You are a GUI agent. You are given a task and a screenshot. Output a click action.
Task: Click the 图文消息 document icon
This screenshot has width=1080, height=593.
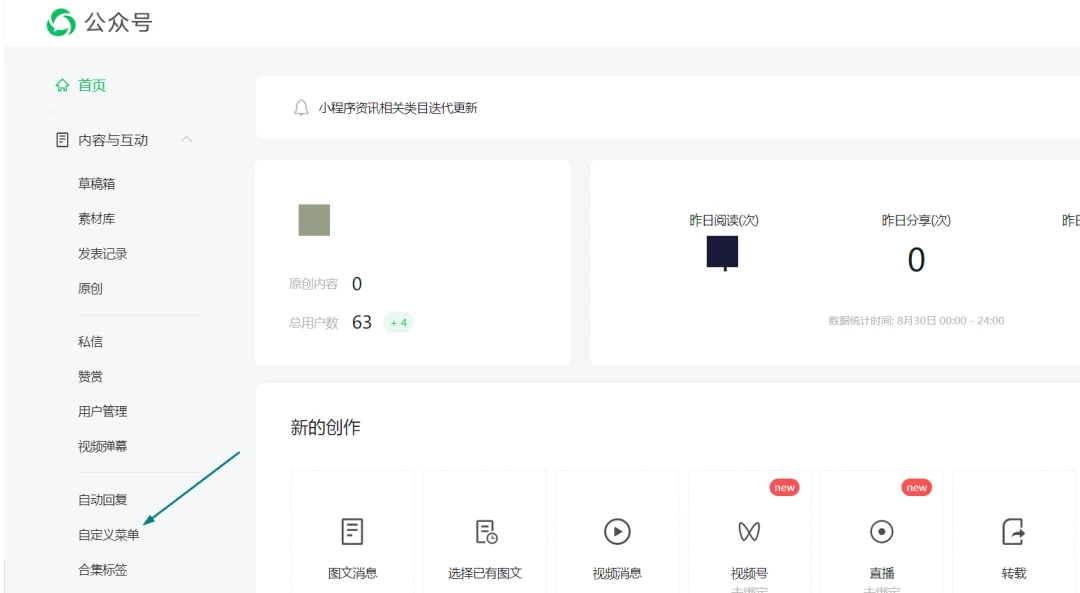[x=352, y=532]
